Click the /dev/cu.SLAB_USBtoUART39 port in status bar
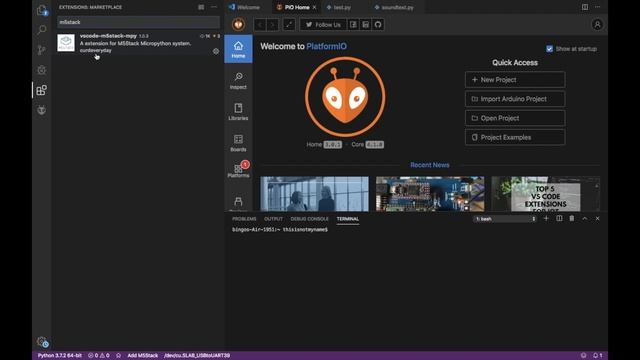This screenshot has width=640, height=360. pyautogui.click(x=197, y=356)
